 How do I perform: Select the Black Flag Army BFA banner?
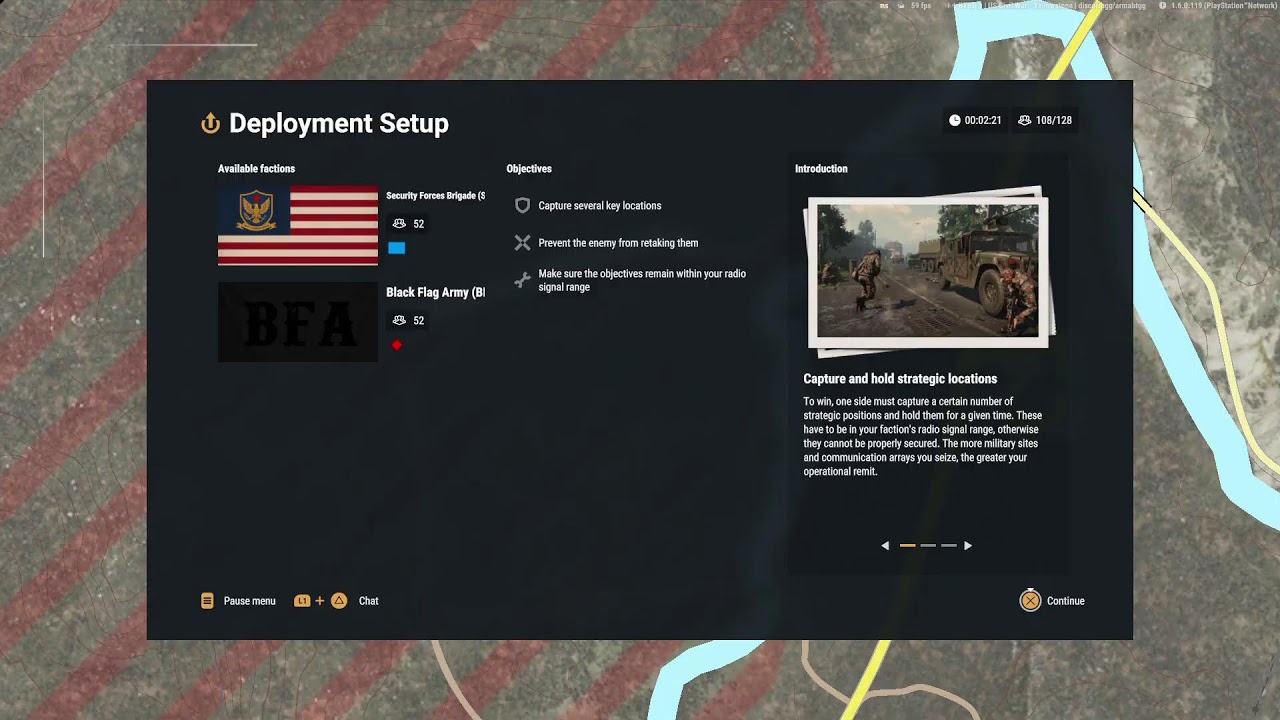[x=298, y=322]
